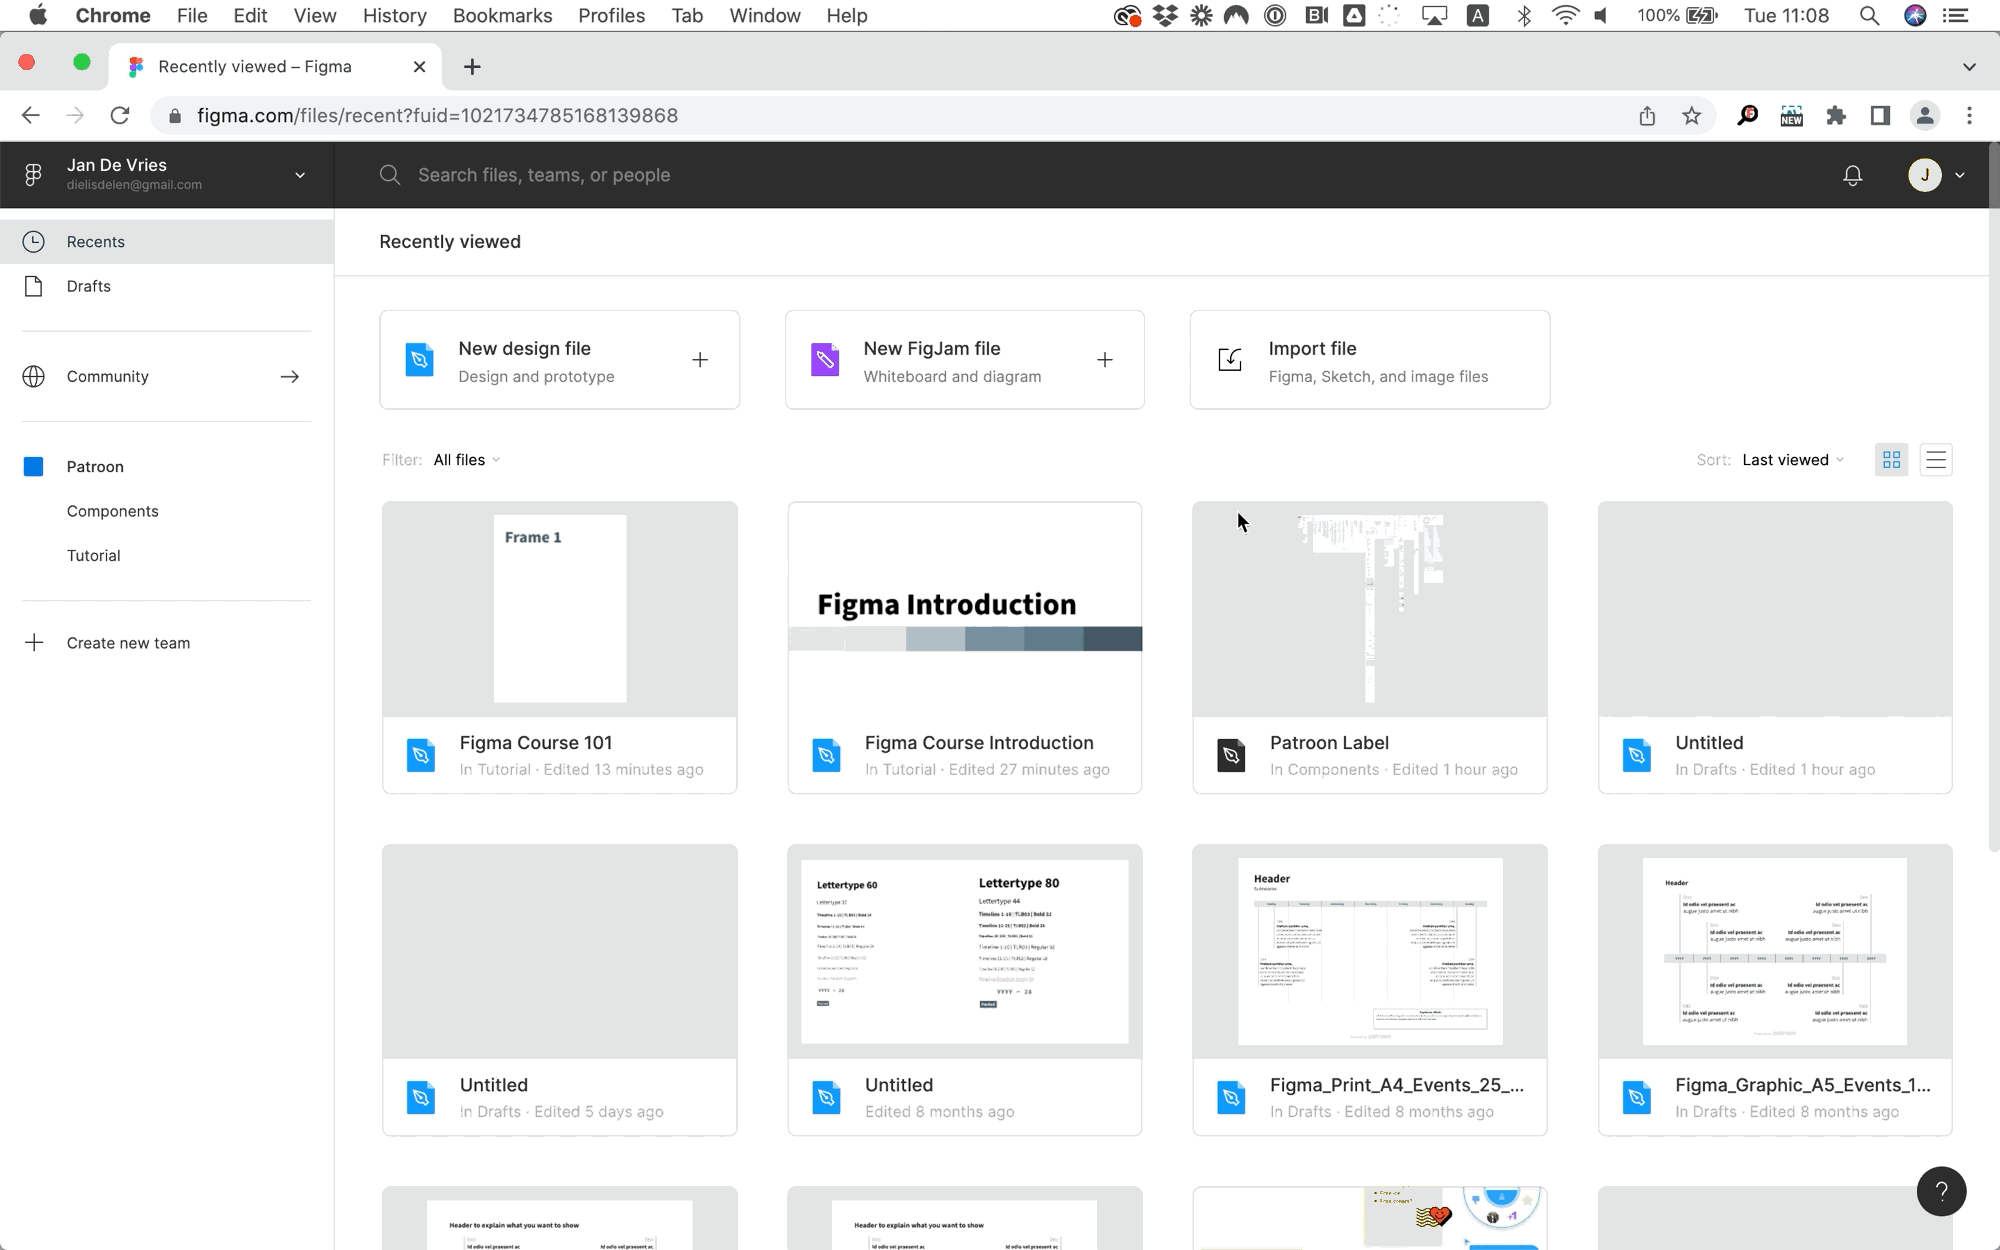Reload the page in Chrome
2000x1250 pixels.
[x=120, y=116]
